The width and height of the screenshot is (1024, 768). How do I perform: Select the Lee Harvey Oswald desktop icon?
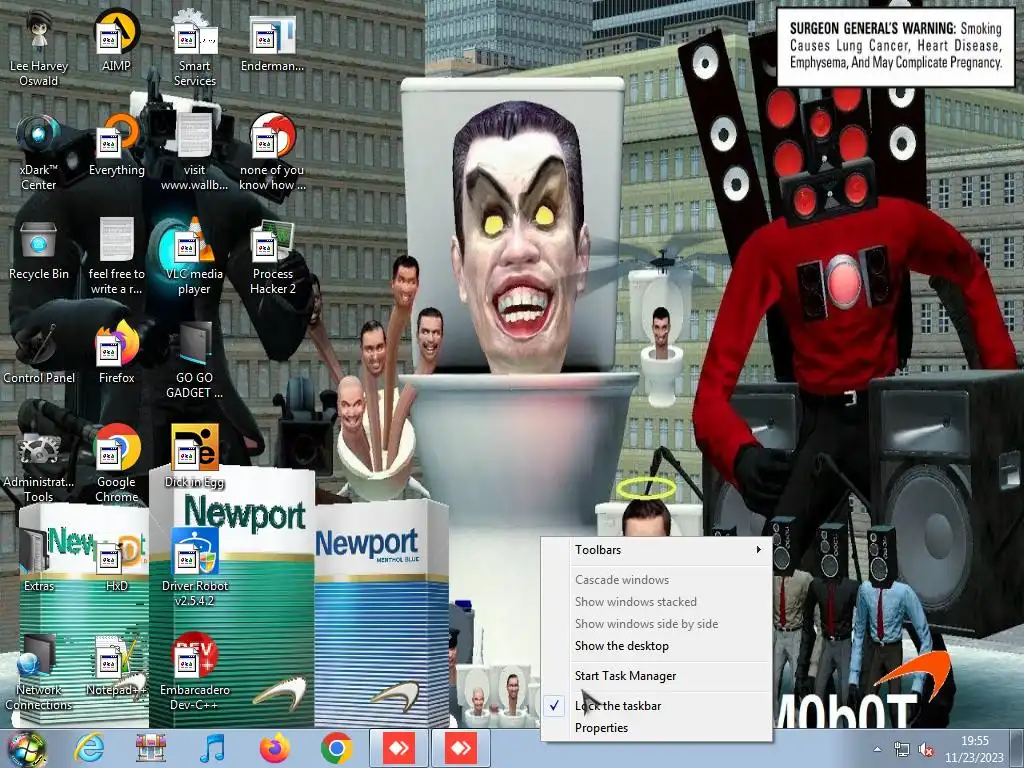click(x=39, y=49)
